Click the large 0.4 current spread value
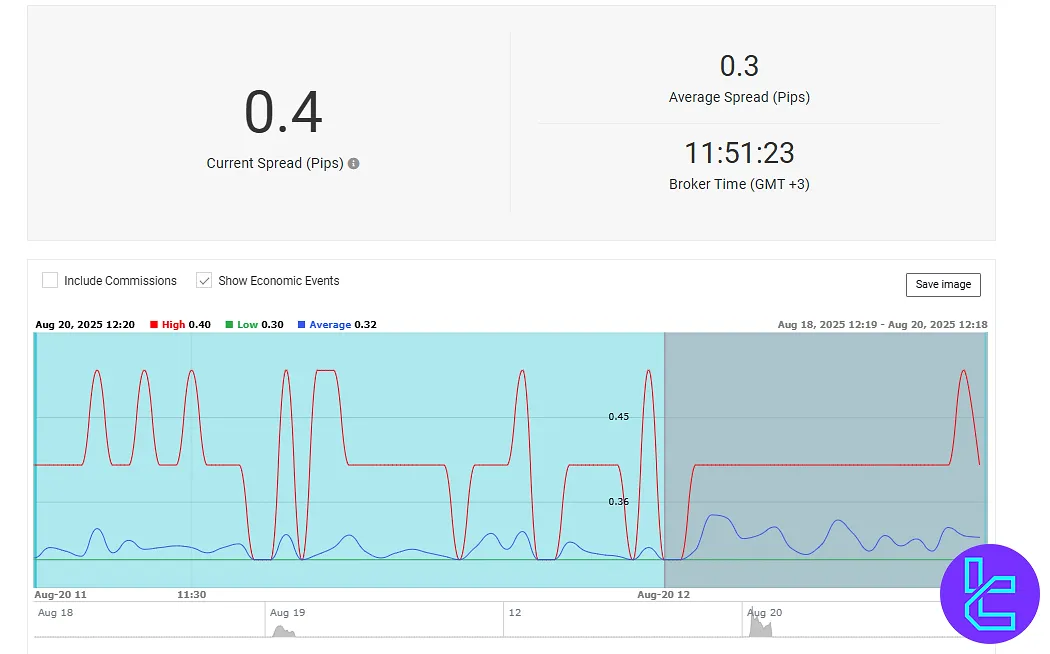This screenshot has width=1050, height=654. [x=283, y=113]
